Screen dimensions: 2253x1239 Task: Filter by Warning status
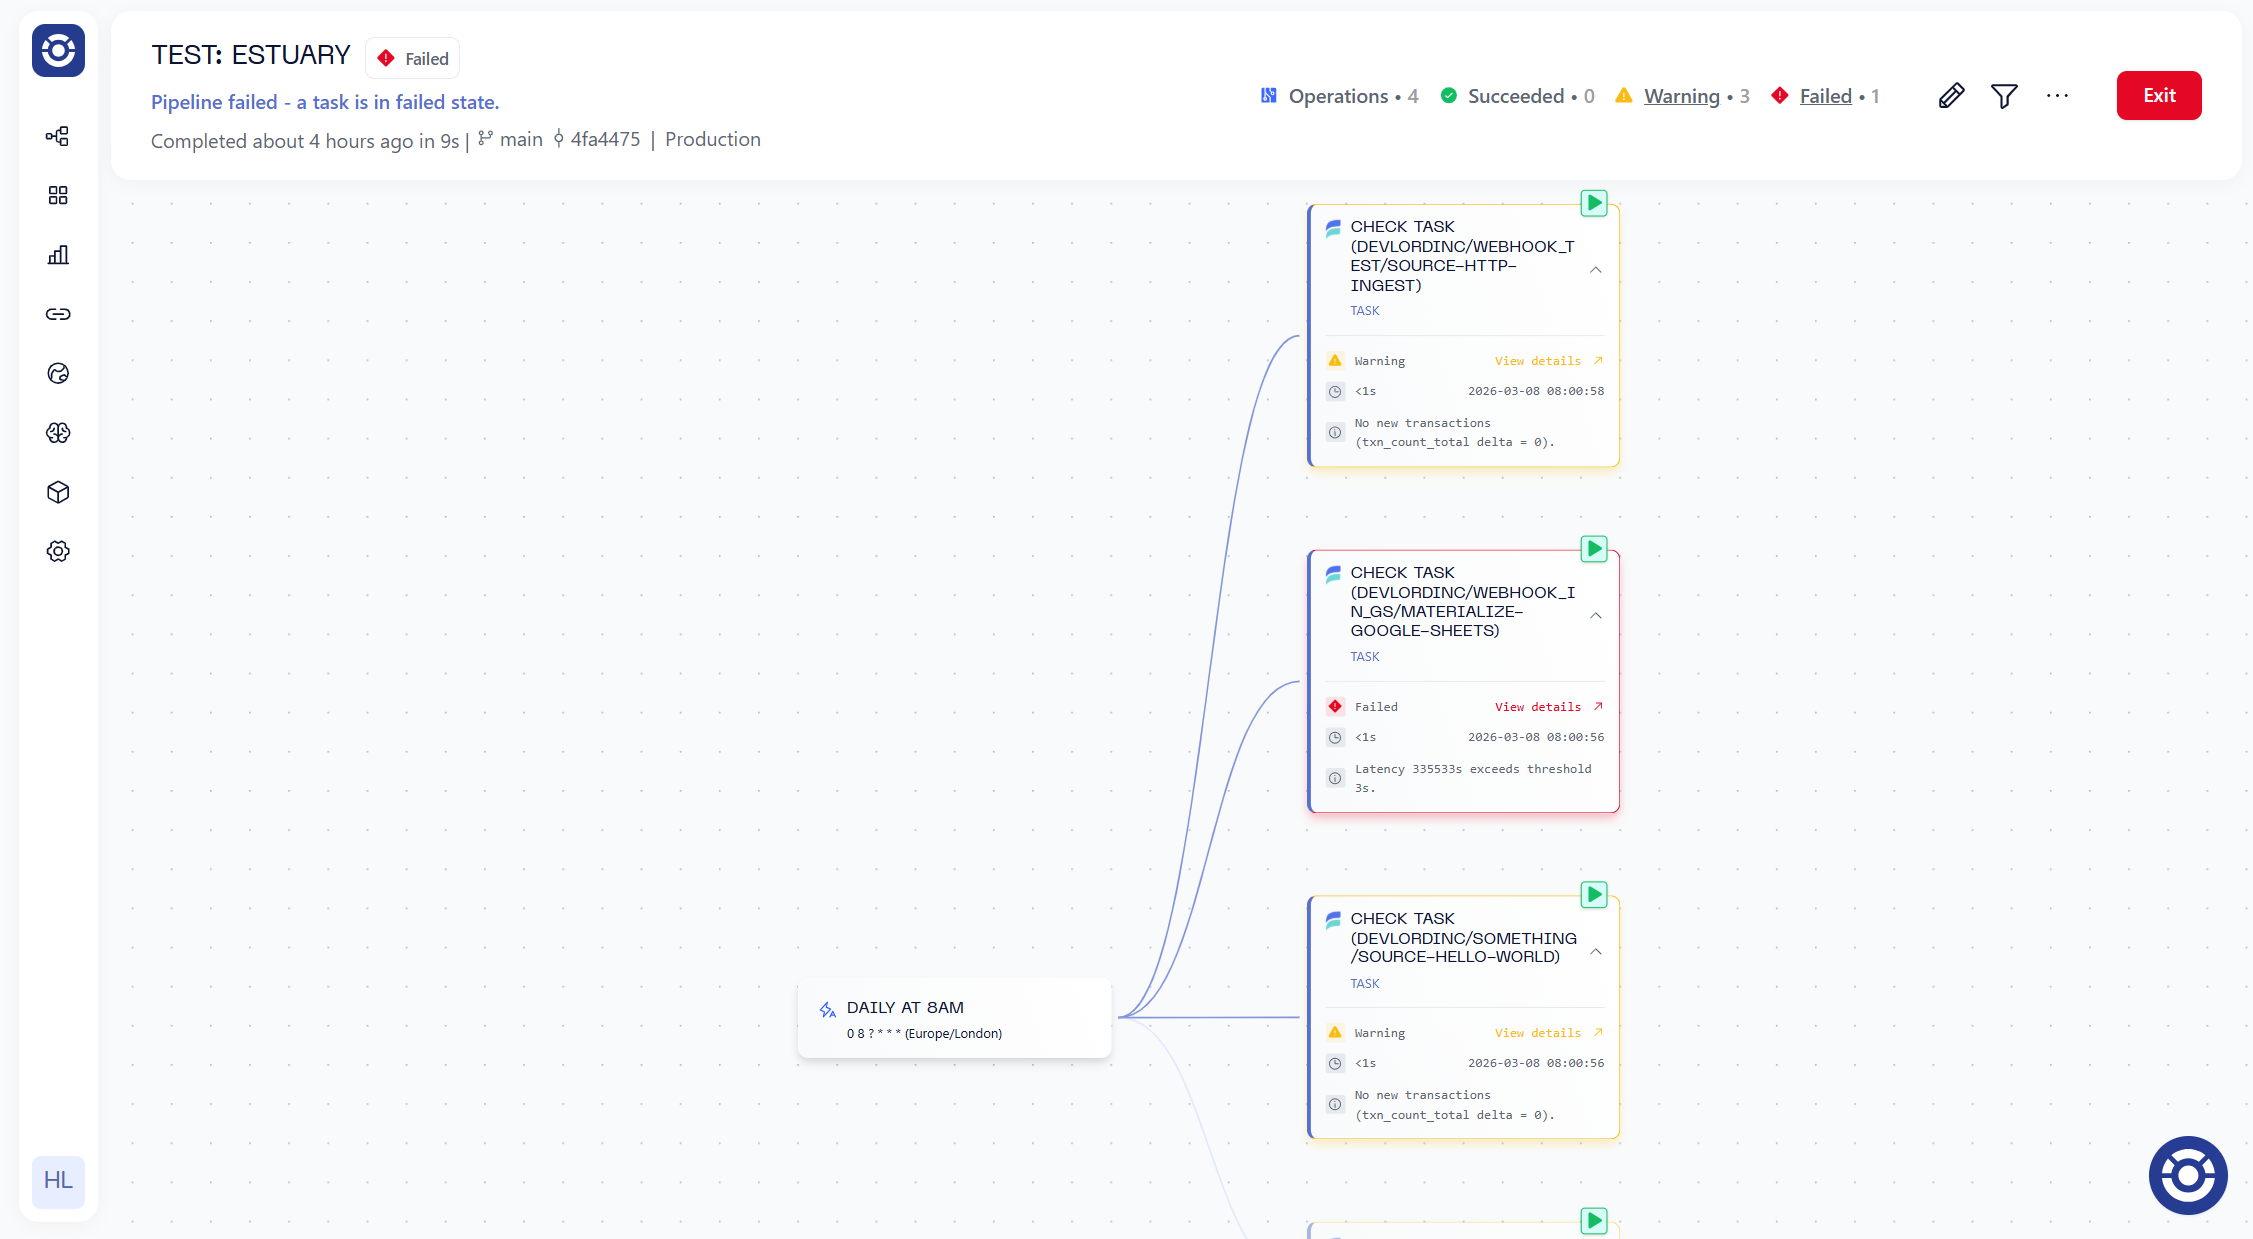pyautogui.click(x=1681, y=96)
